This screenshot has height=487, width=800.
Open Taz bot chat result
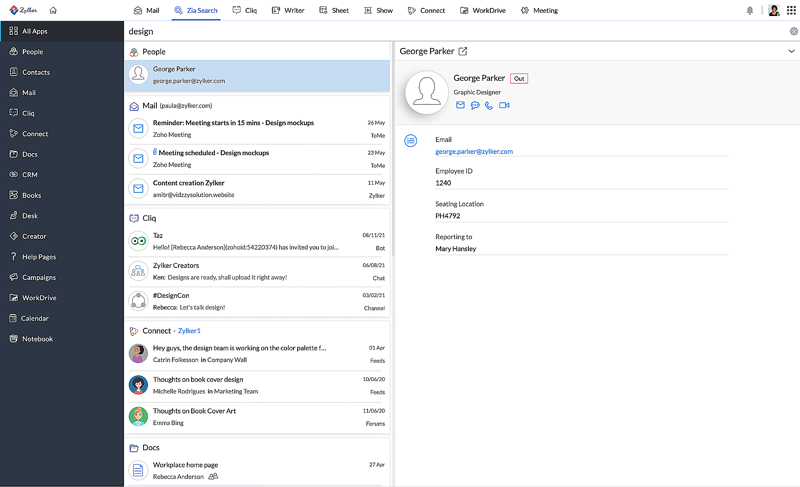258,241
